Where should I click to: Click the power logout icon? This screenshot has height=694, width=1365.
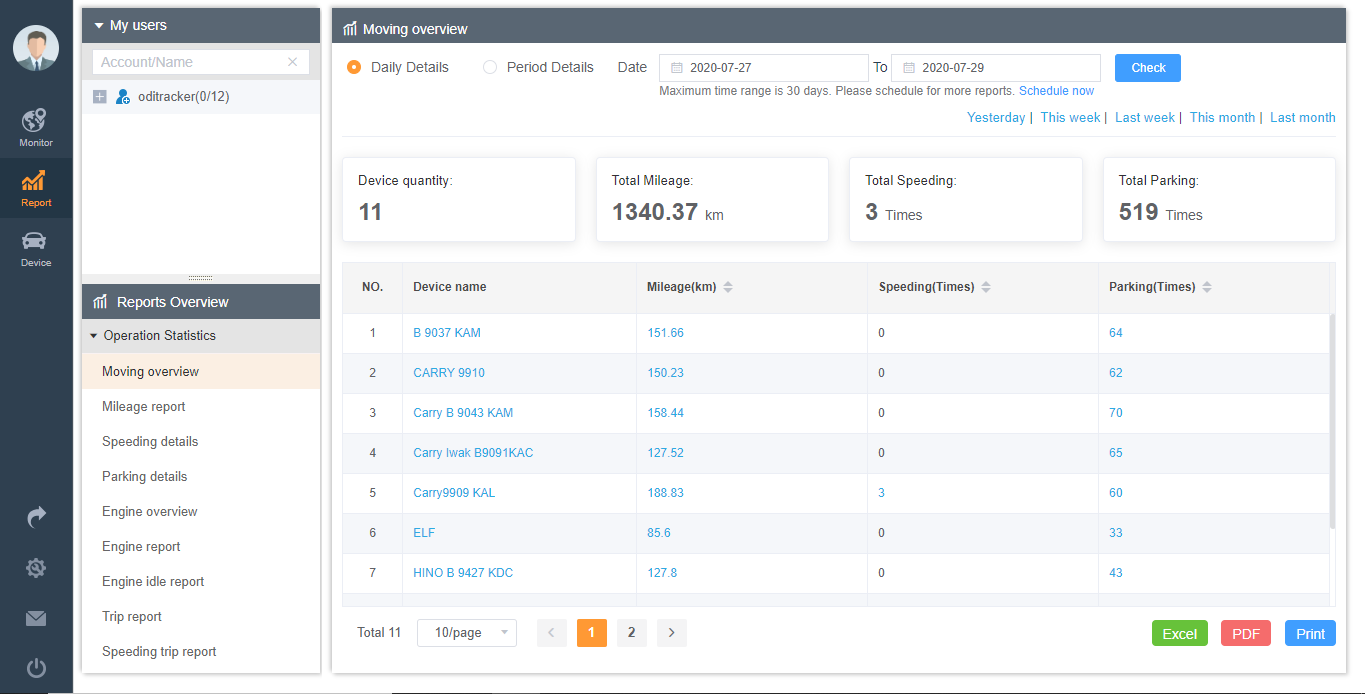[36, 668]
